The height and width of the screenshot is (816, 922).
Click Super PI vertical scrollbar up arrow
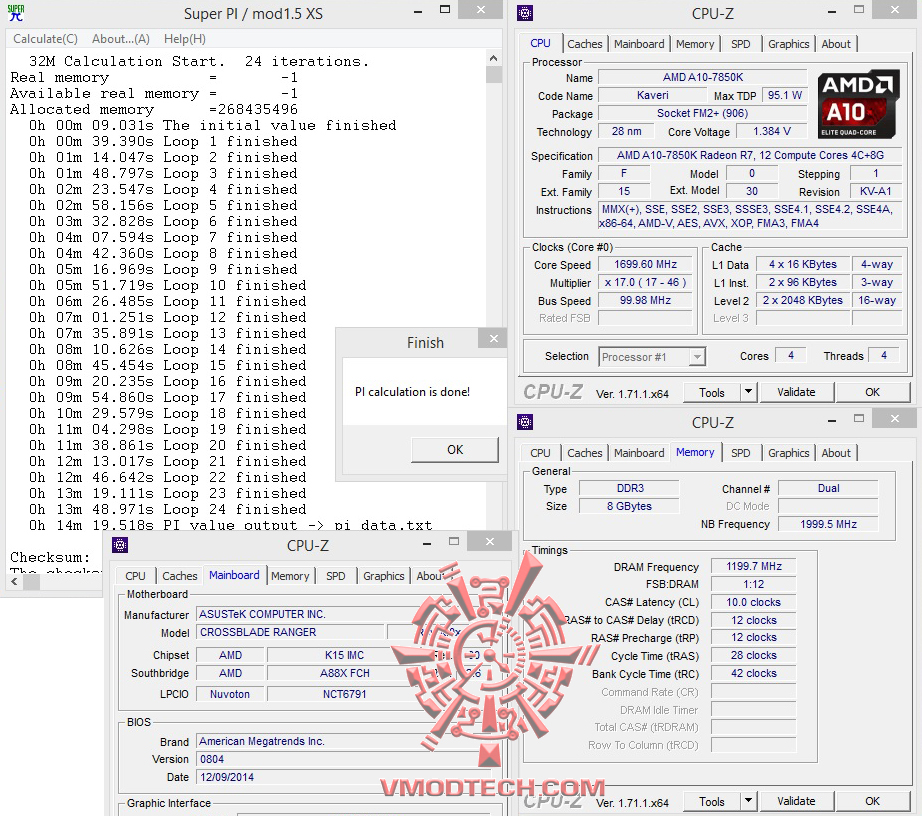point(493,58)
